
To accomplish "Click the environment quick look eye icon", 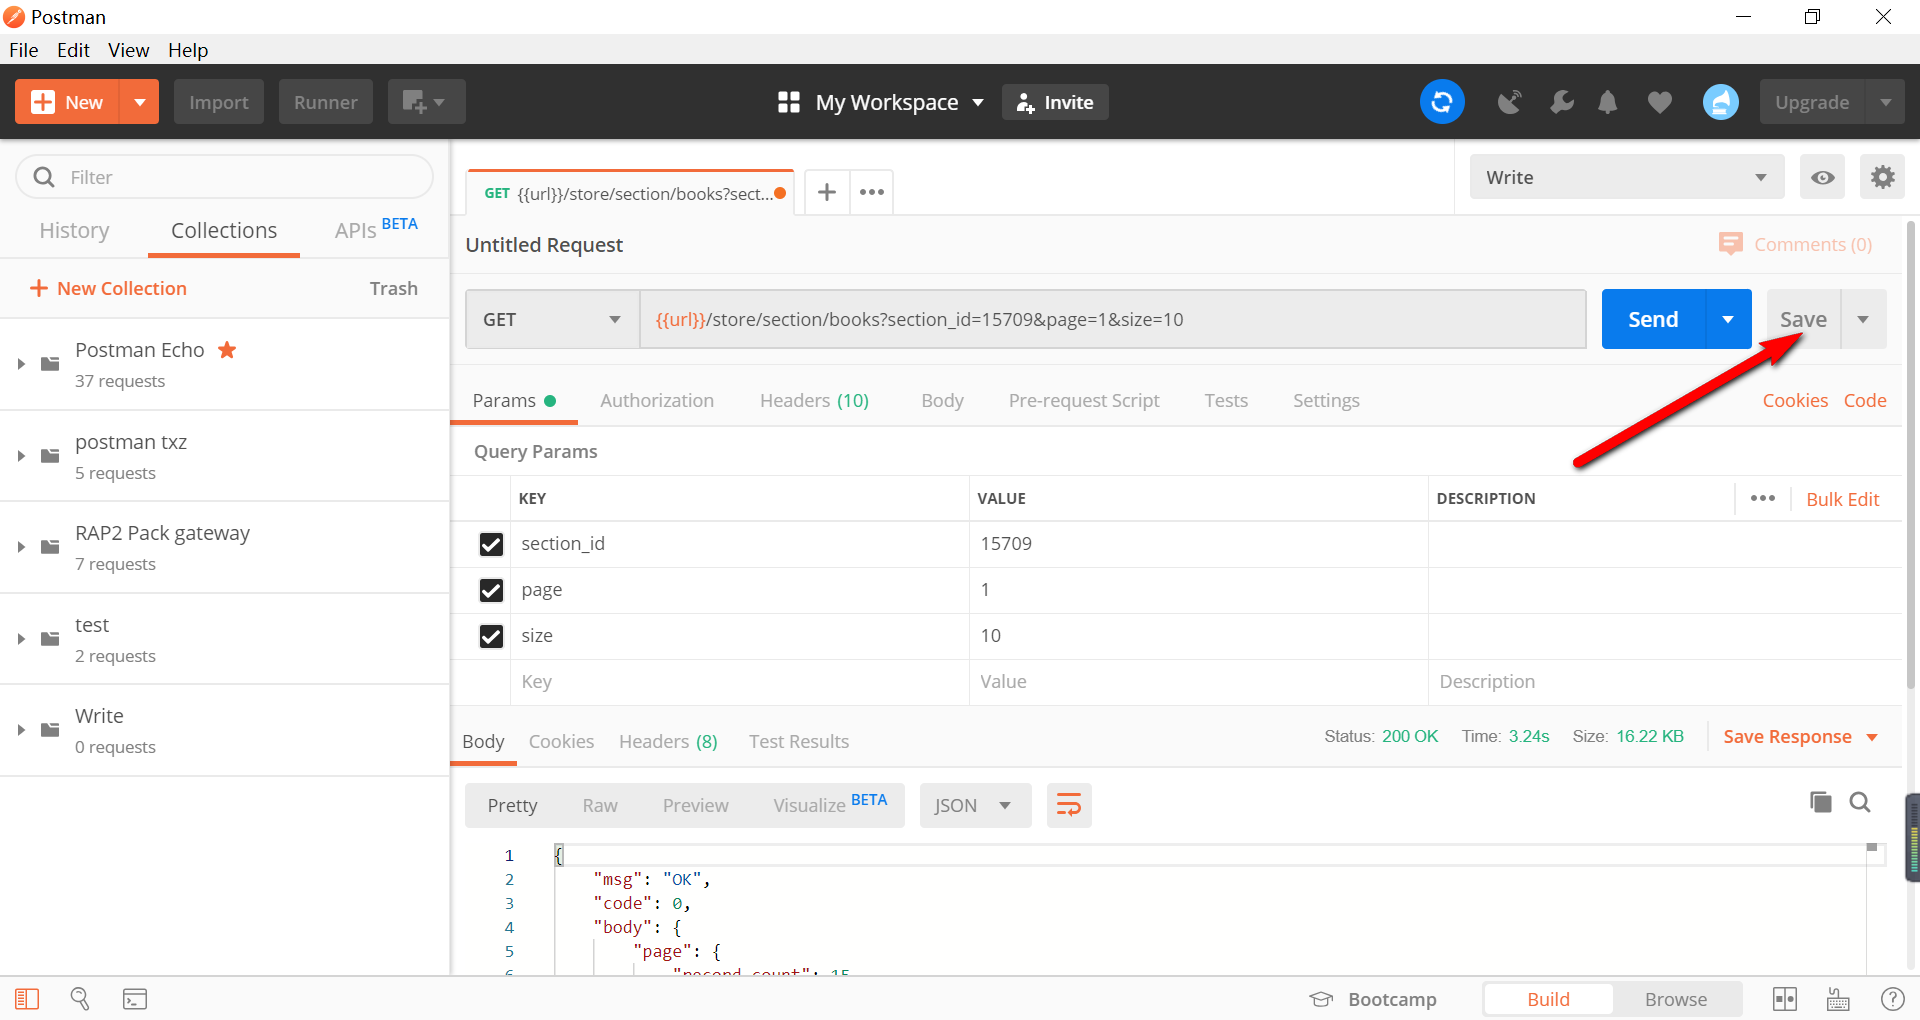I will pos(1823,177).
